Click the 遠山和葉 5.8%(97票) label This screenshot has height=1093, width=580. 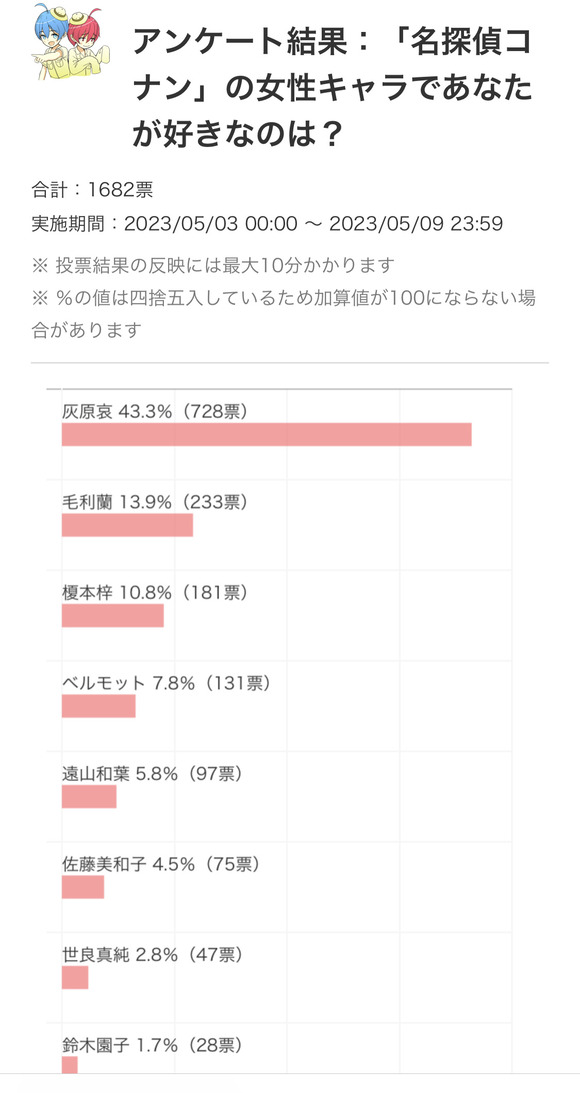click(x=152, y=774)
